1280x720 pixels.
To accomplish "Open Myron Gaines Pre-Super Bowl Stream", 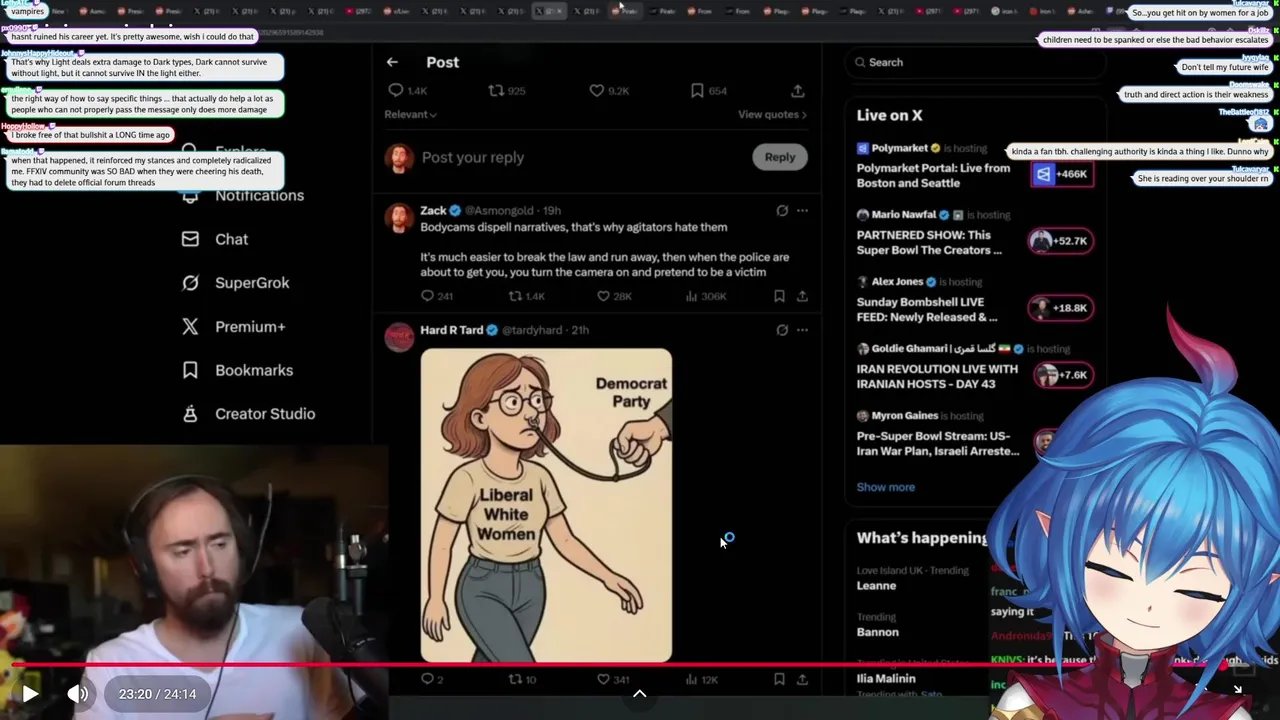I will click(938, 443).
